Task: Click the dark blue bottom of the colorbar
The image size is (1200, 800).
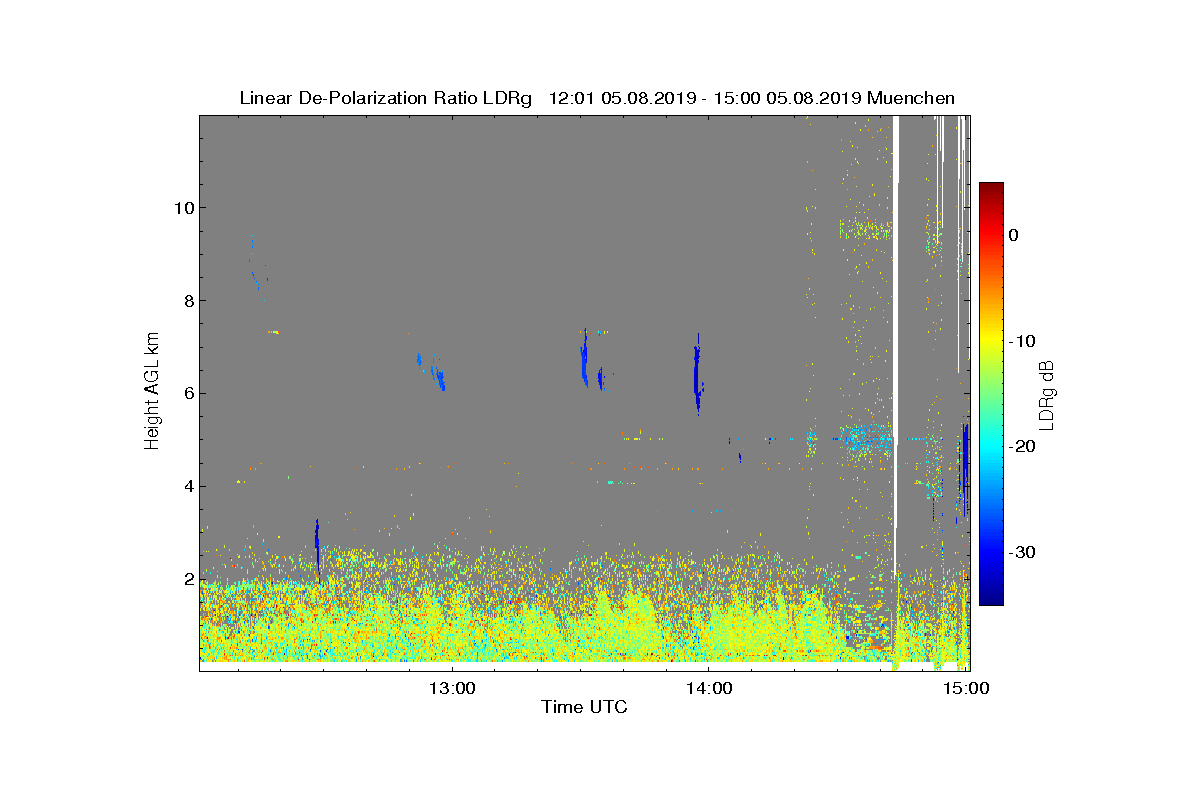Action: point(991,596)
